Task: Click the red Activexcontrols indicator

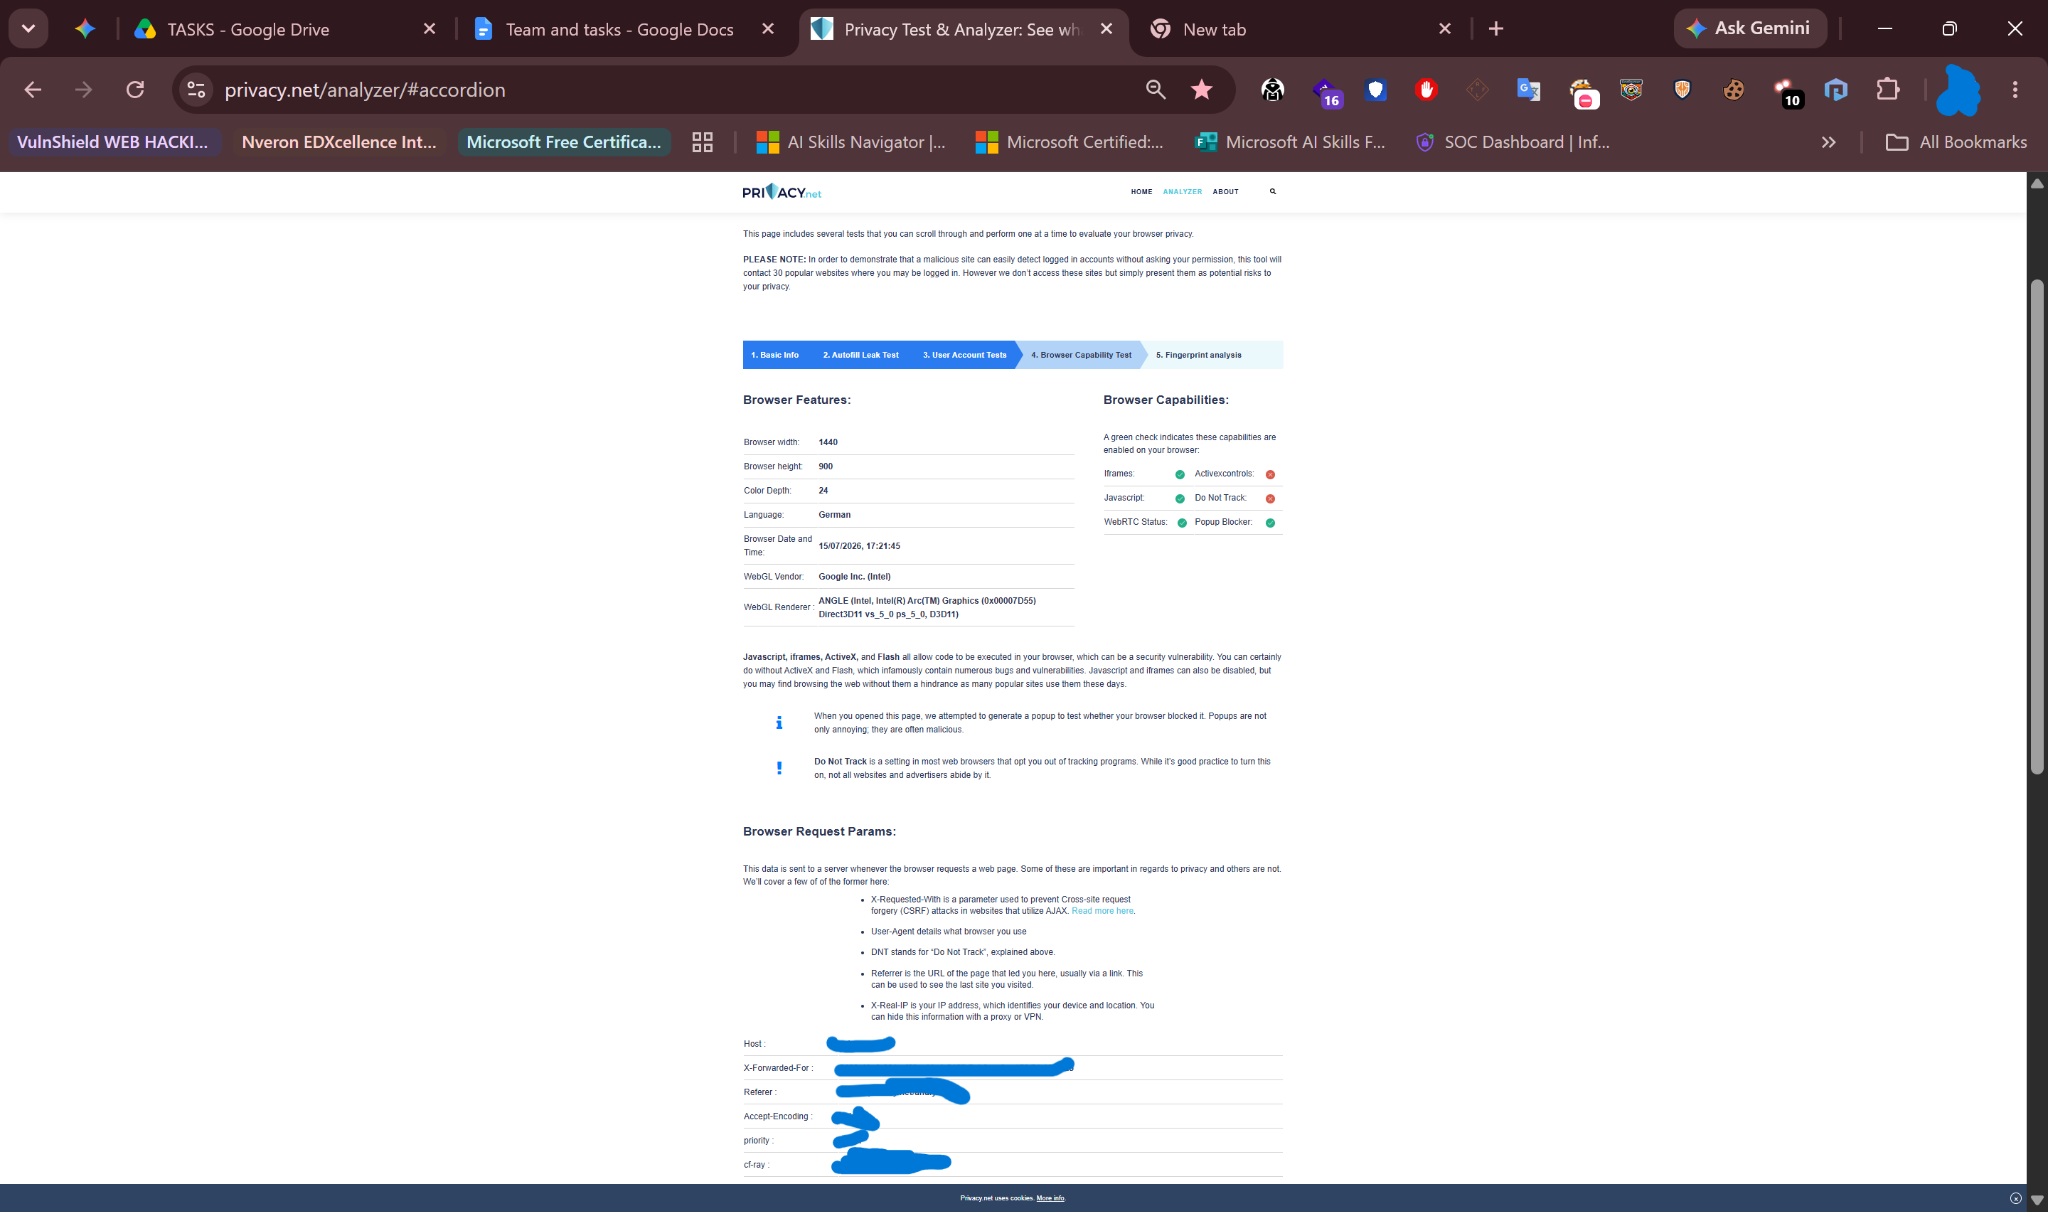Action: 1270,475
